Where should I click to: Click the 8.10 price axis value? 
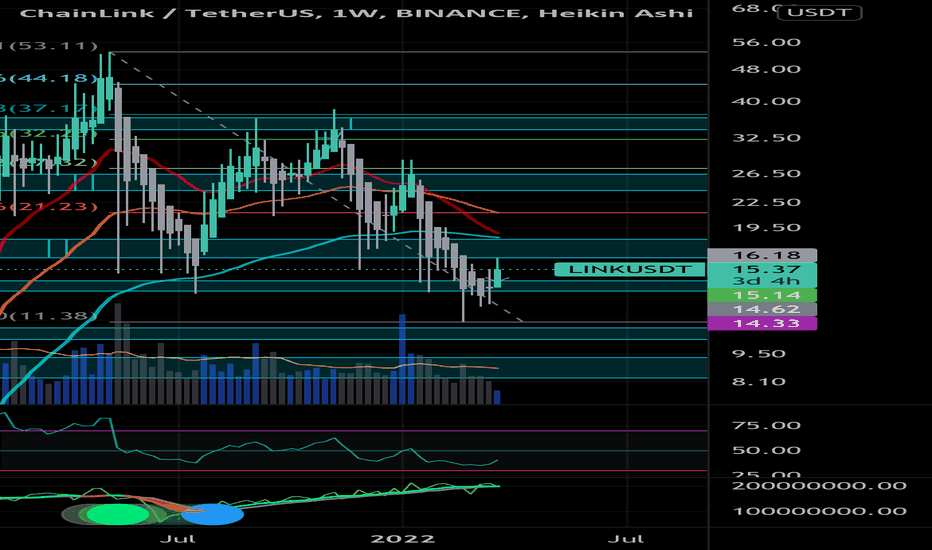coord(758,382)
